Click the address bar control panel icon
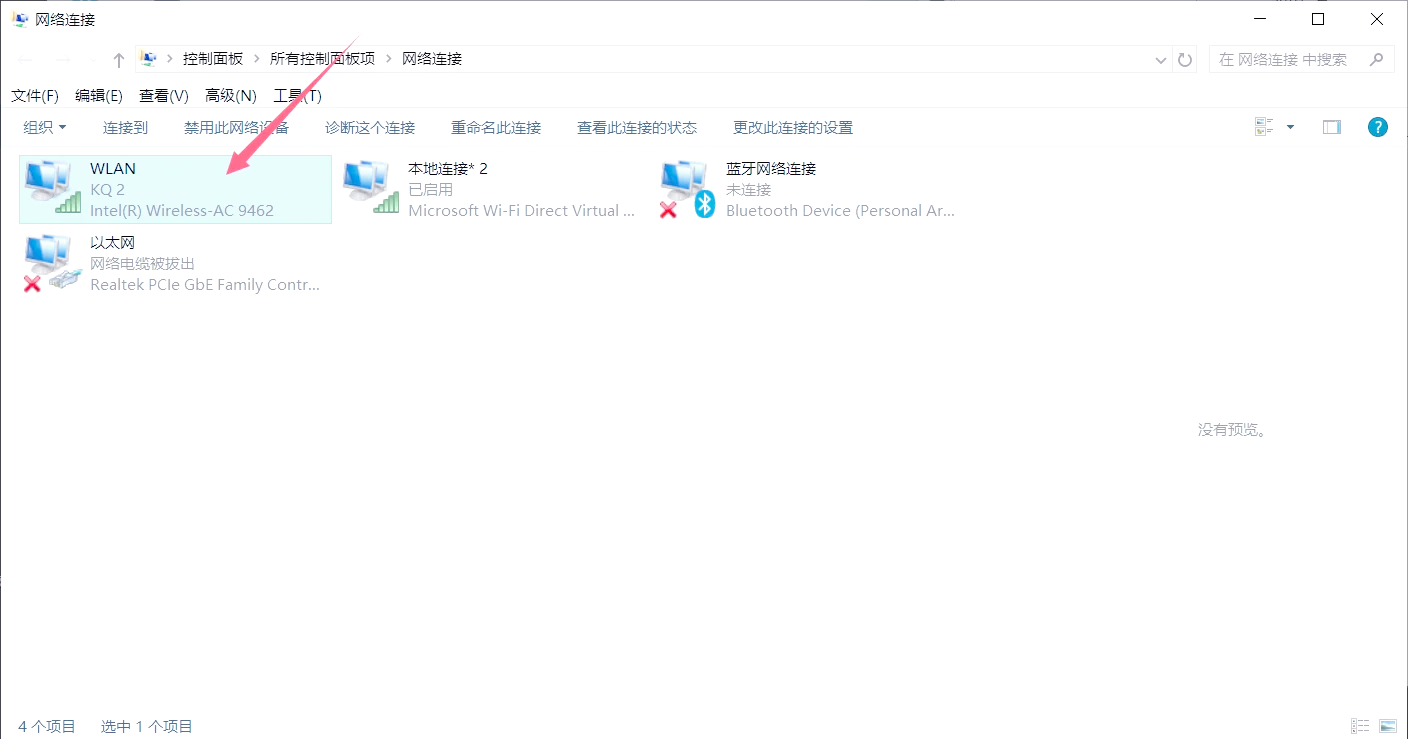 click(149, 59)
